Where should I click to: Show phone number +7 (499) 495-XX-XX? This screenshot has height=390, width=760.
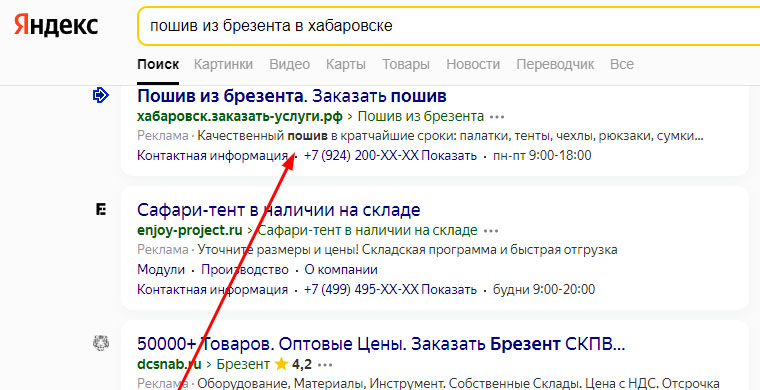(x=390, y=290)
